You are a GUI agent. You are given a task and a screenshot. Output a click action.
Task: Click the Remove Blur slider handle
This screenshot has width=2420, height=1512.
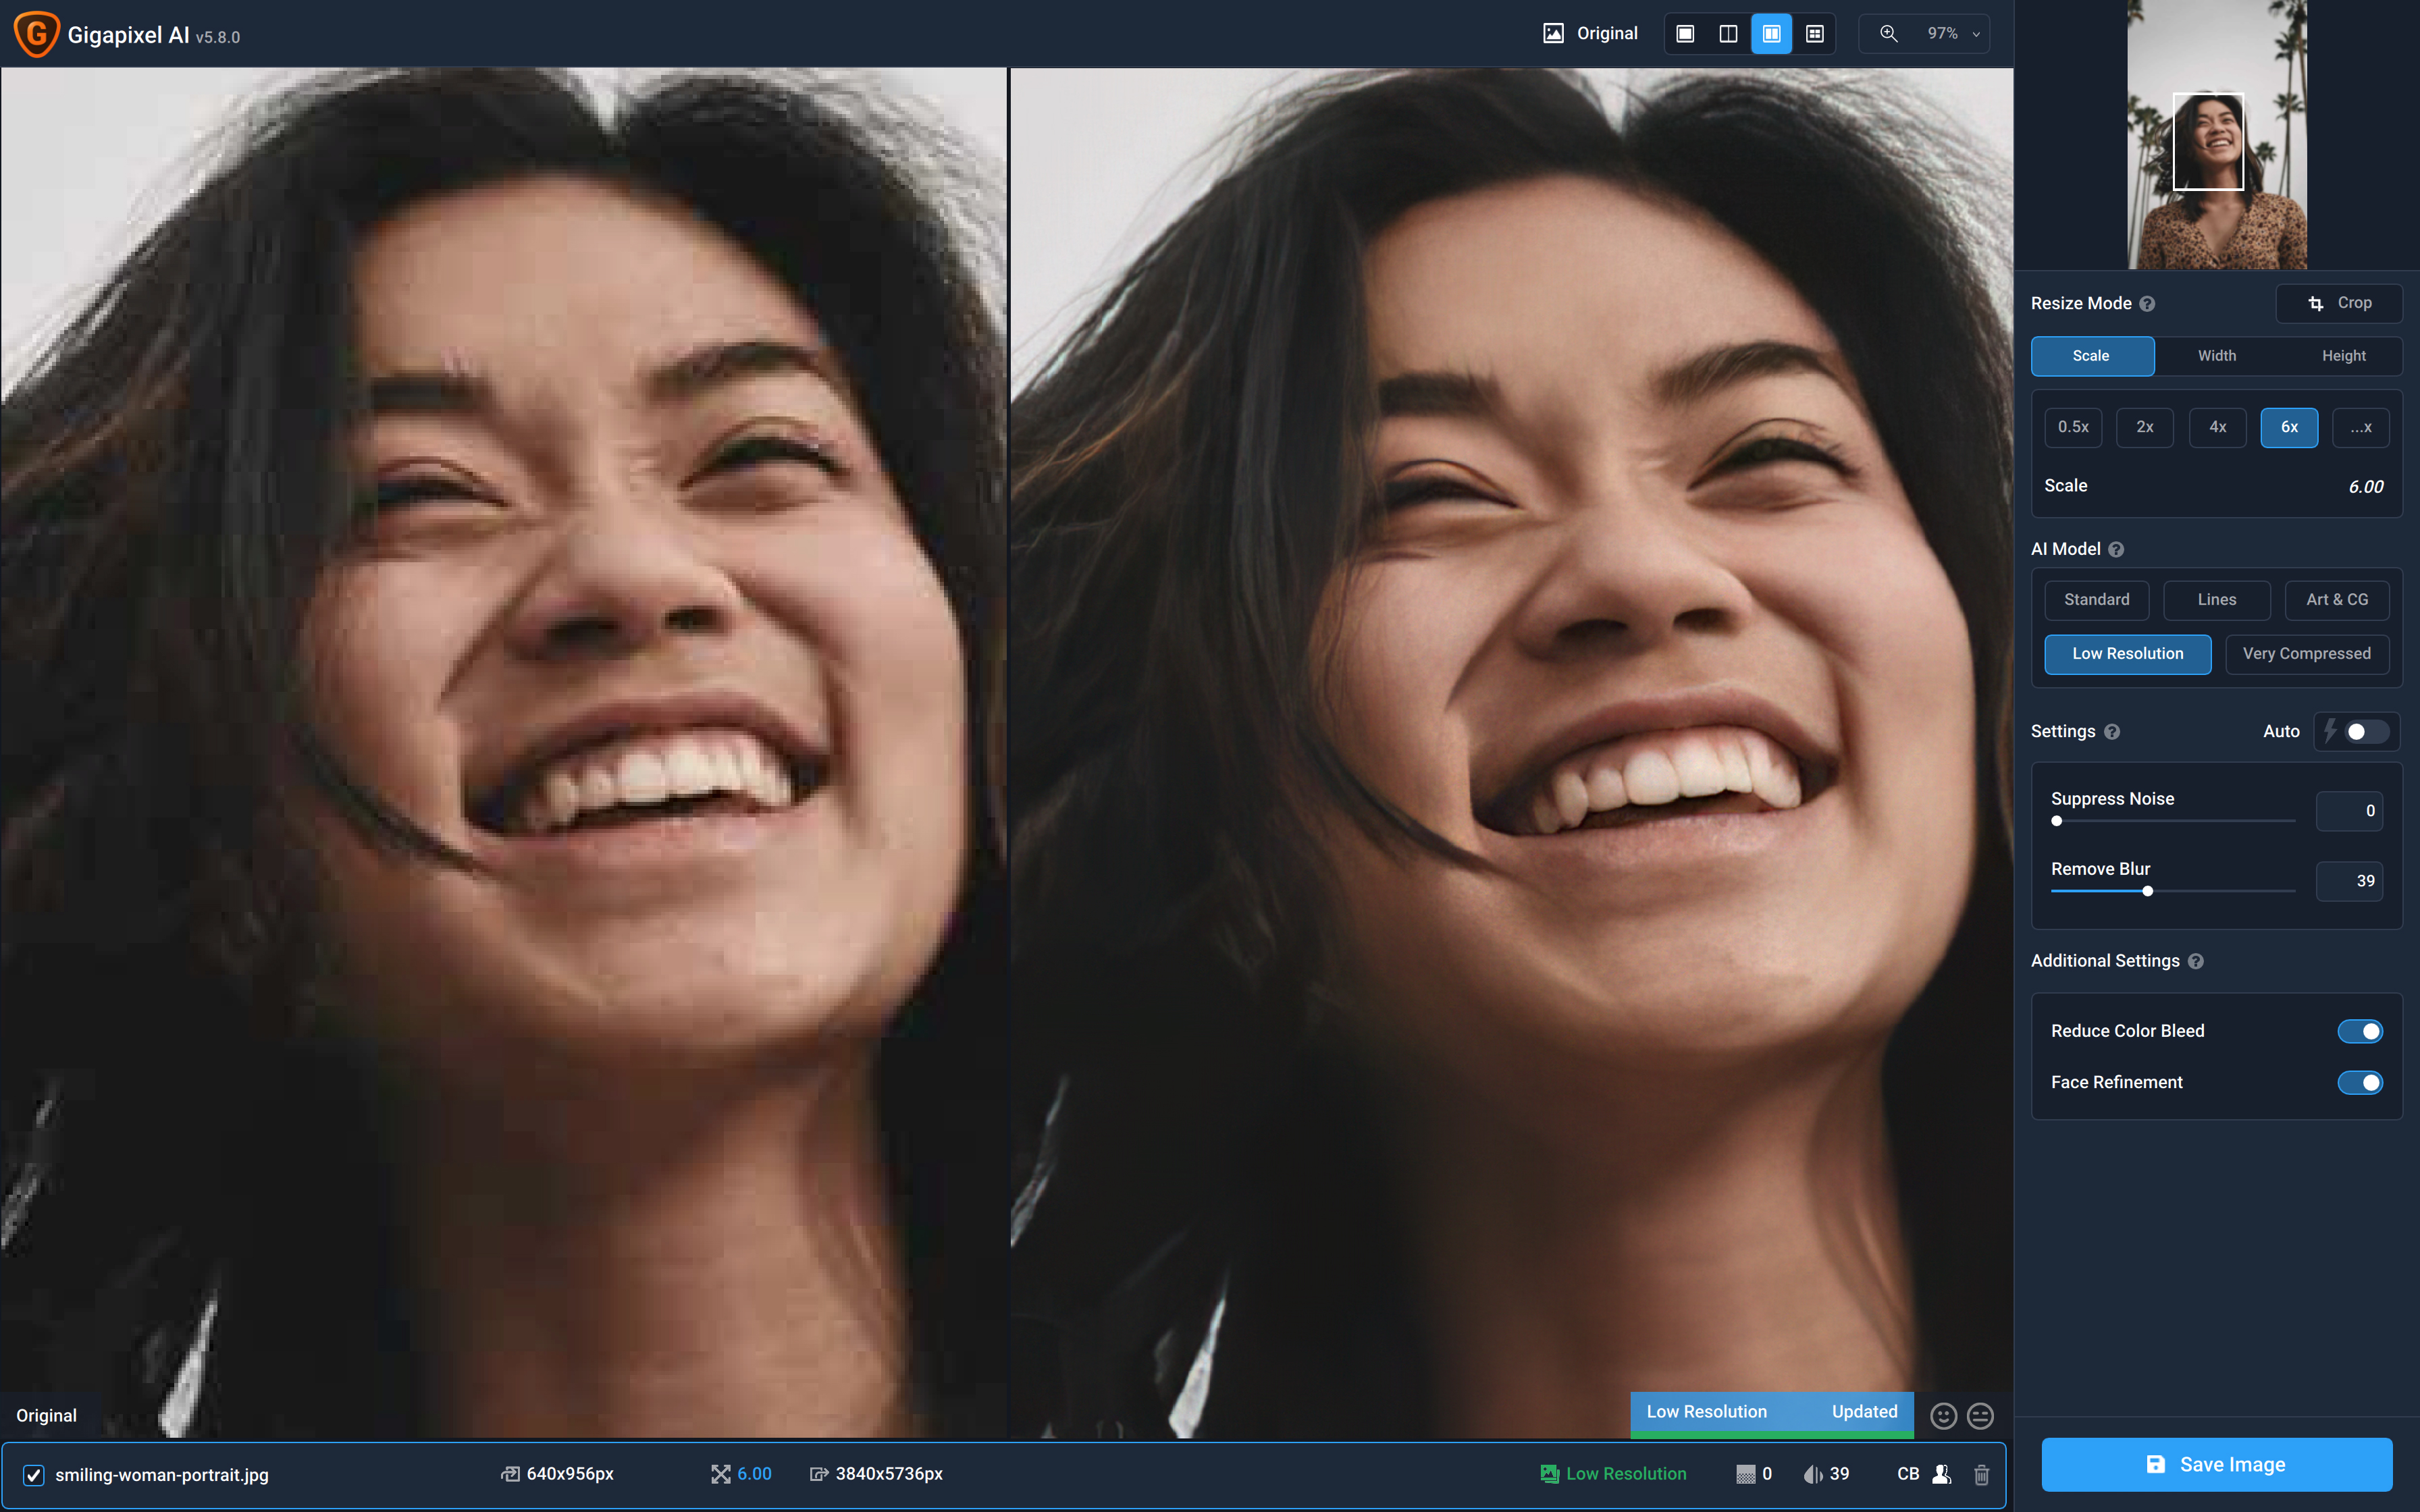pos(2147,891)
